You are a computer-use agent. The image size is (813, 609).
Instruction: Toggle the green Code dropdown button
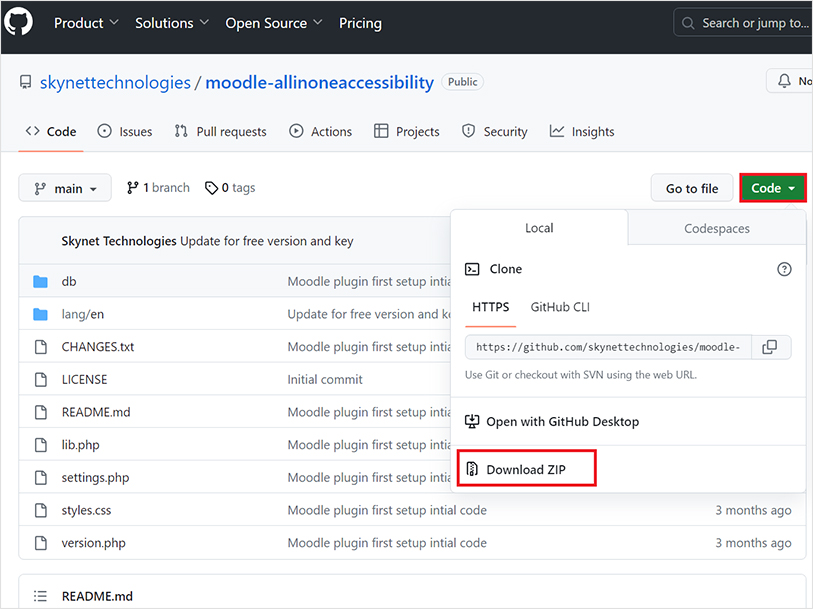(772, 188)
